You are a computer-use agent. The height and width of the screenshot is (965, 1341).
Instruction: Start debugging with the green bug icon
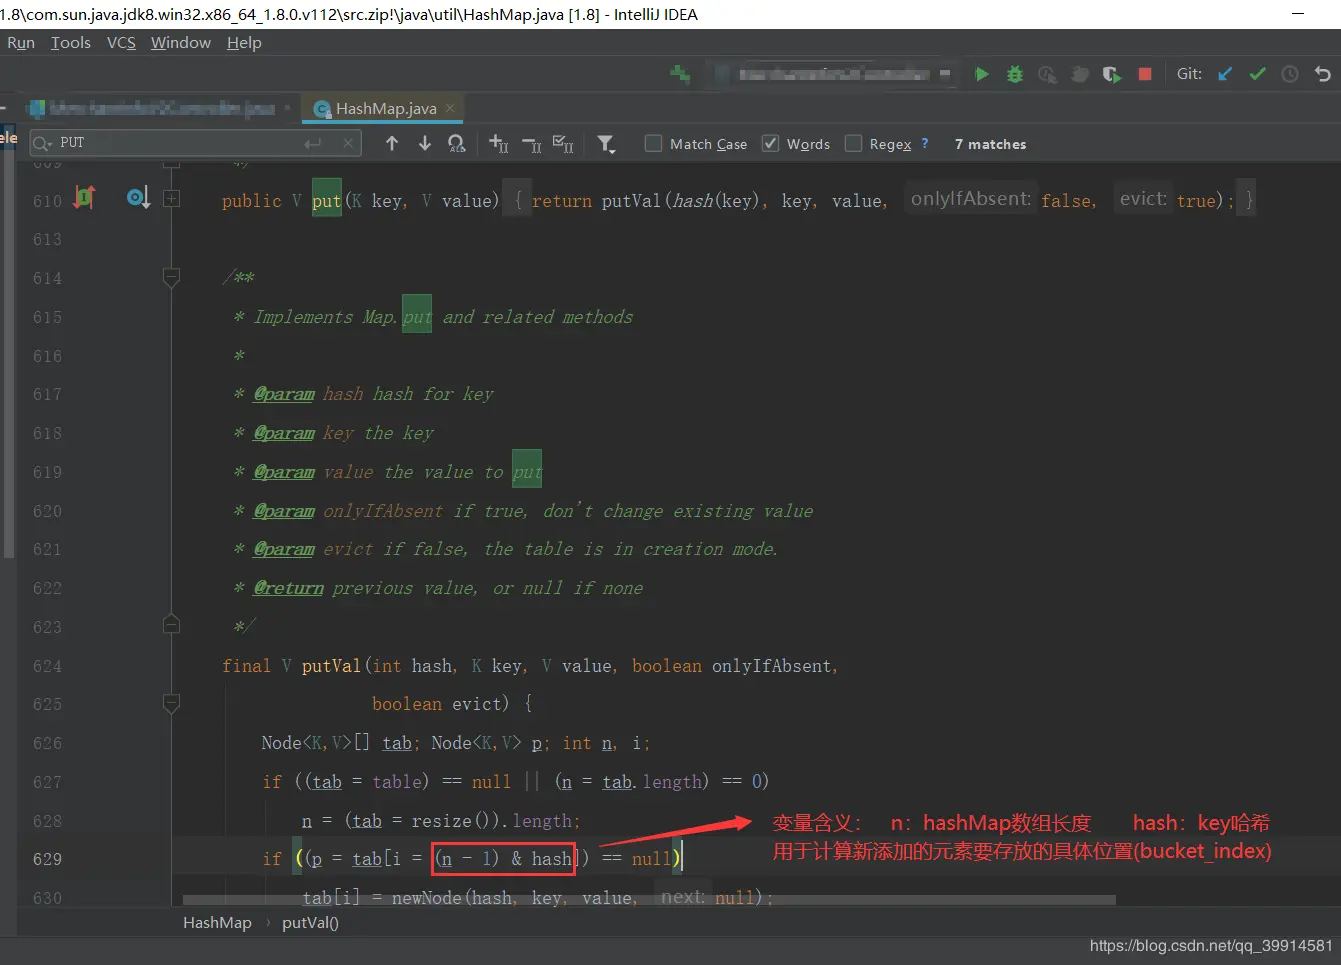1015,74
